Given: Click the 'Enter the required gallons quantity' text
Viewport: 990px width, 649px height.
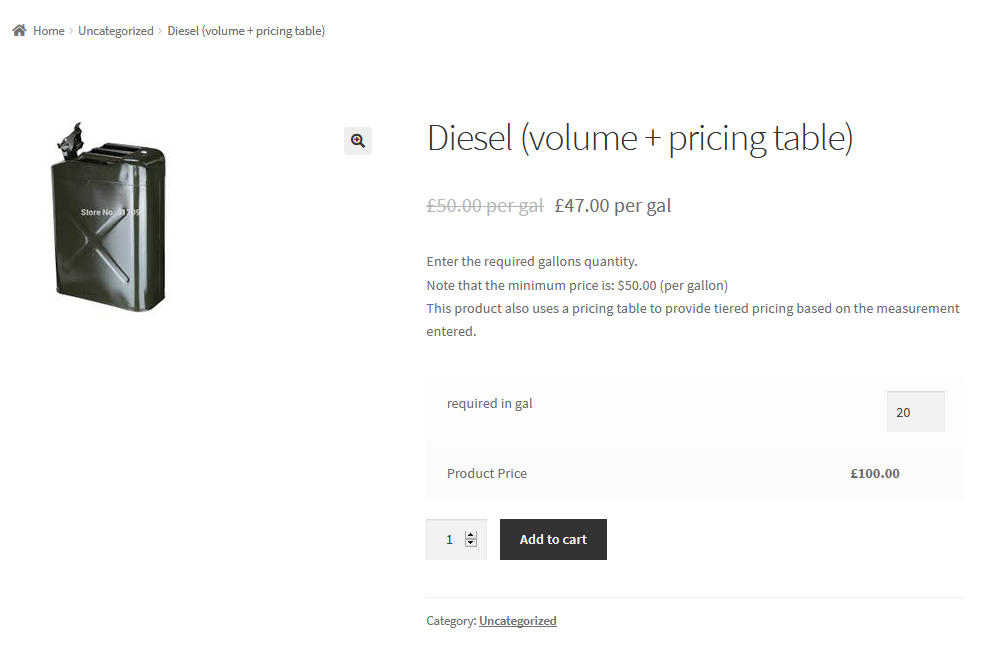Looking at the screenshot, I should pyautogui.click(x=532, y=262).
